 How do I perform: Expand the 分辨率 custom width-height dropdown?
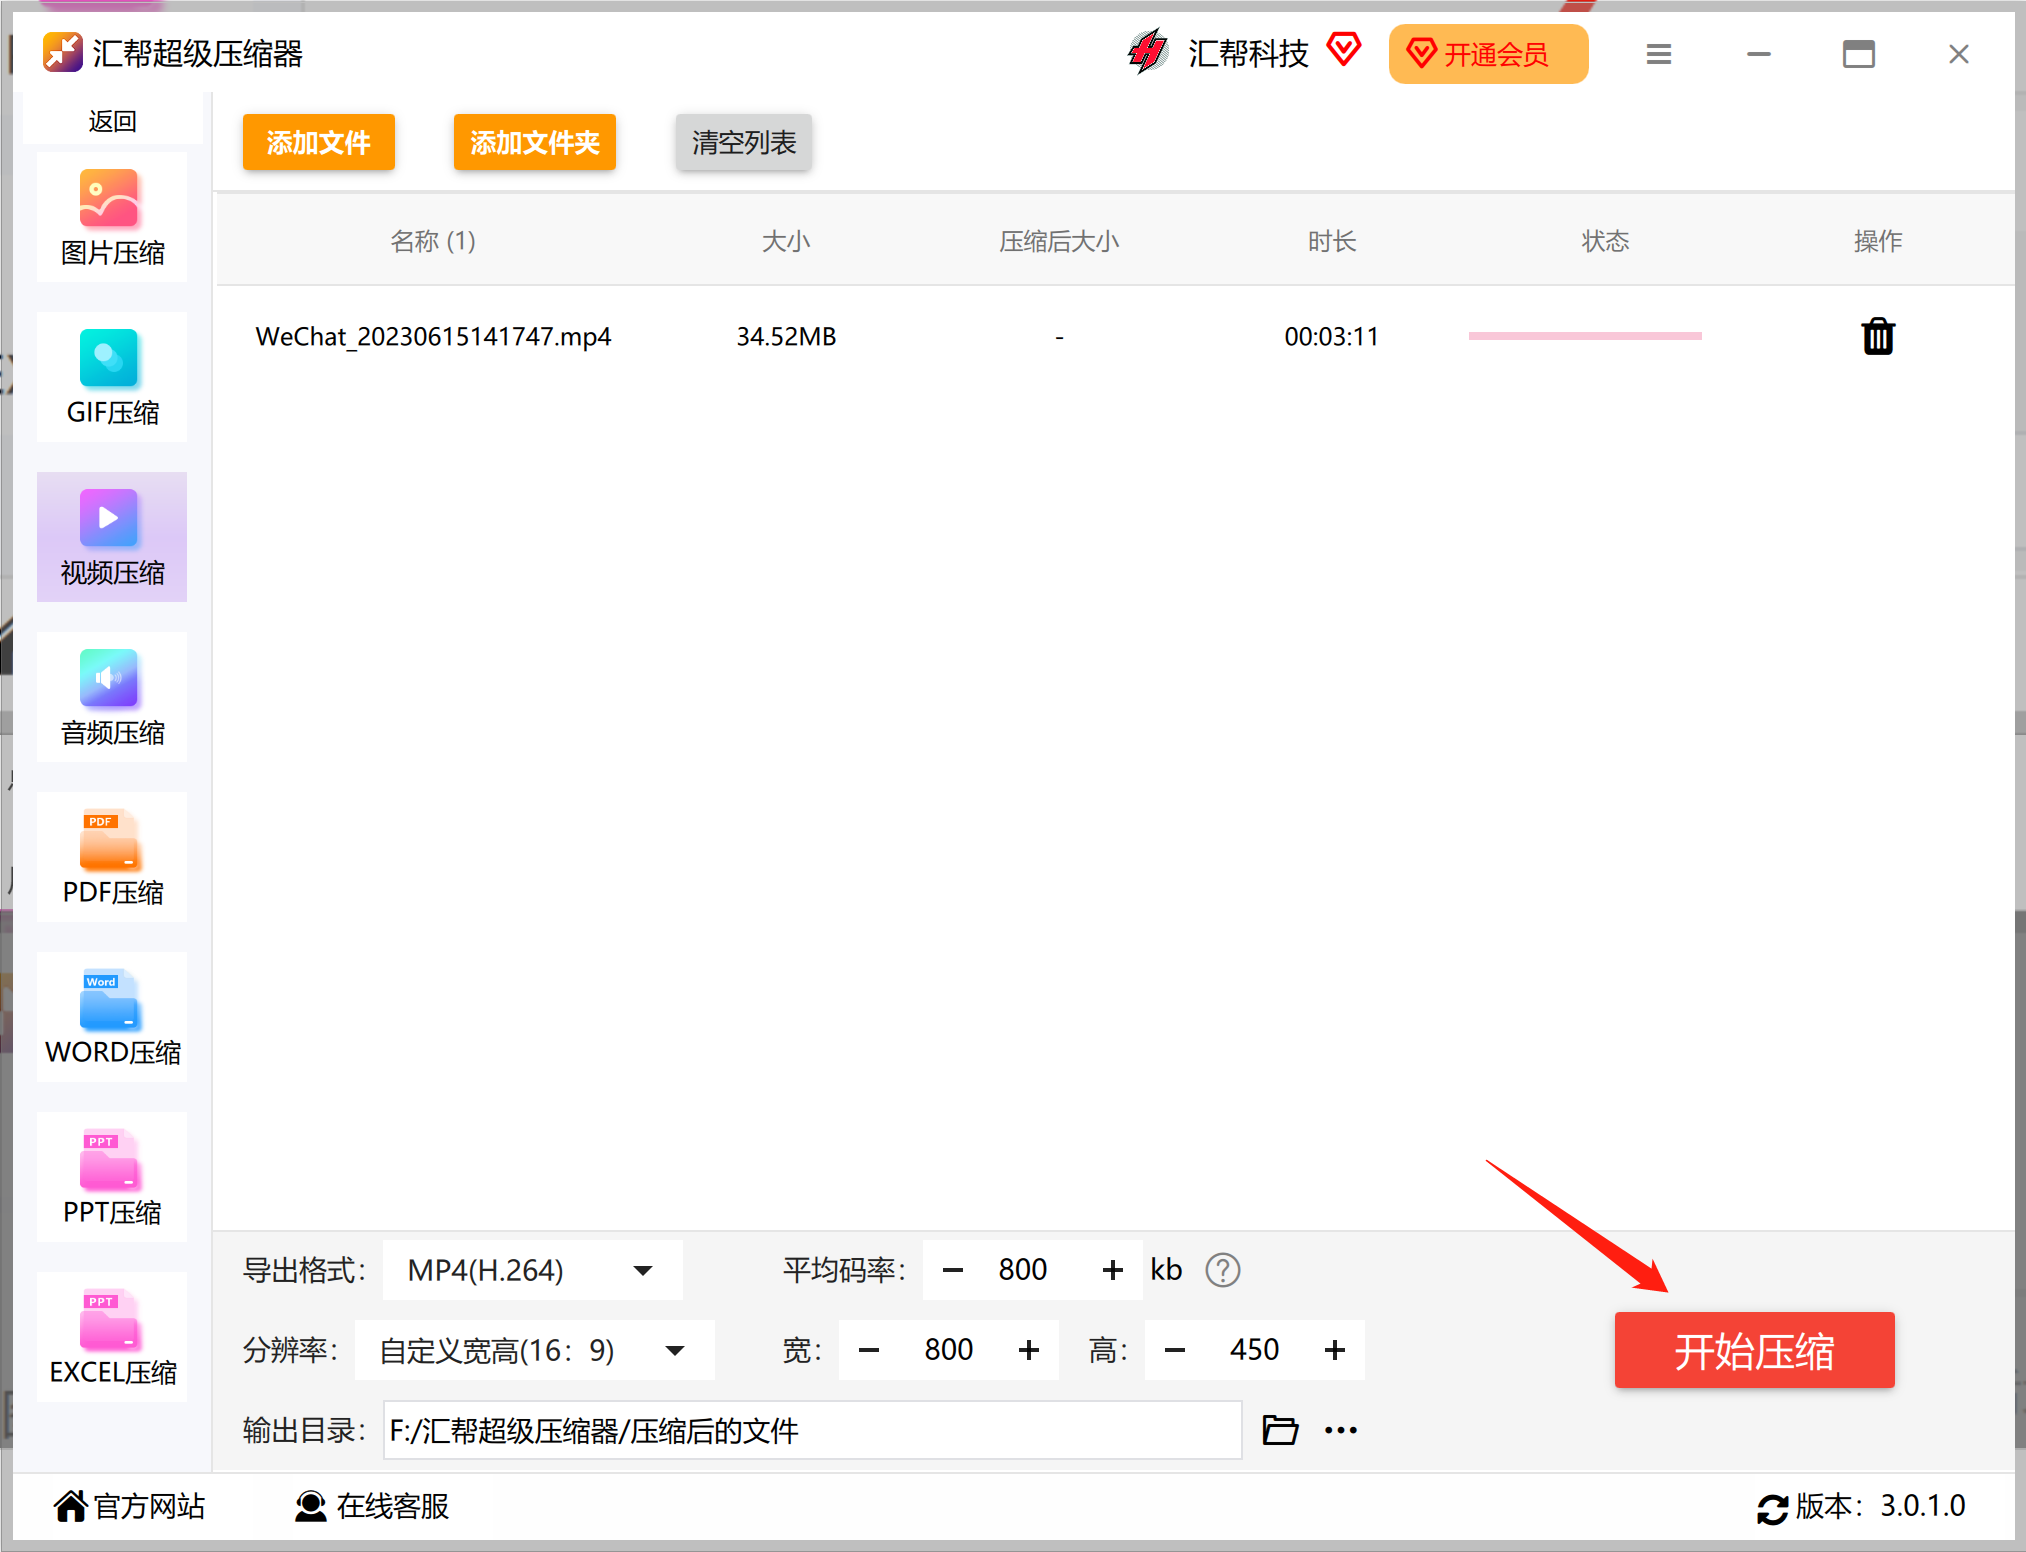(x=534, y=1350)
